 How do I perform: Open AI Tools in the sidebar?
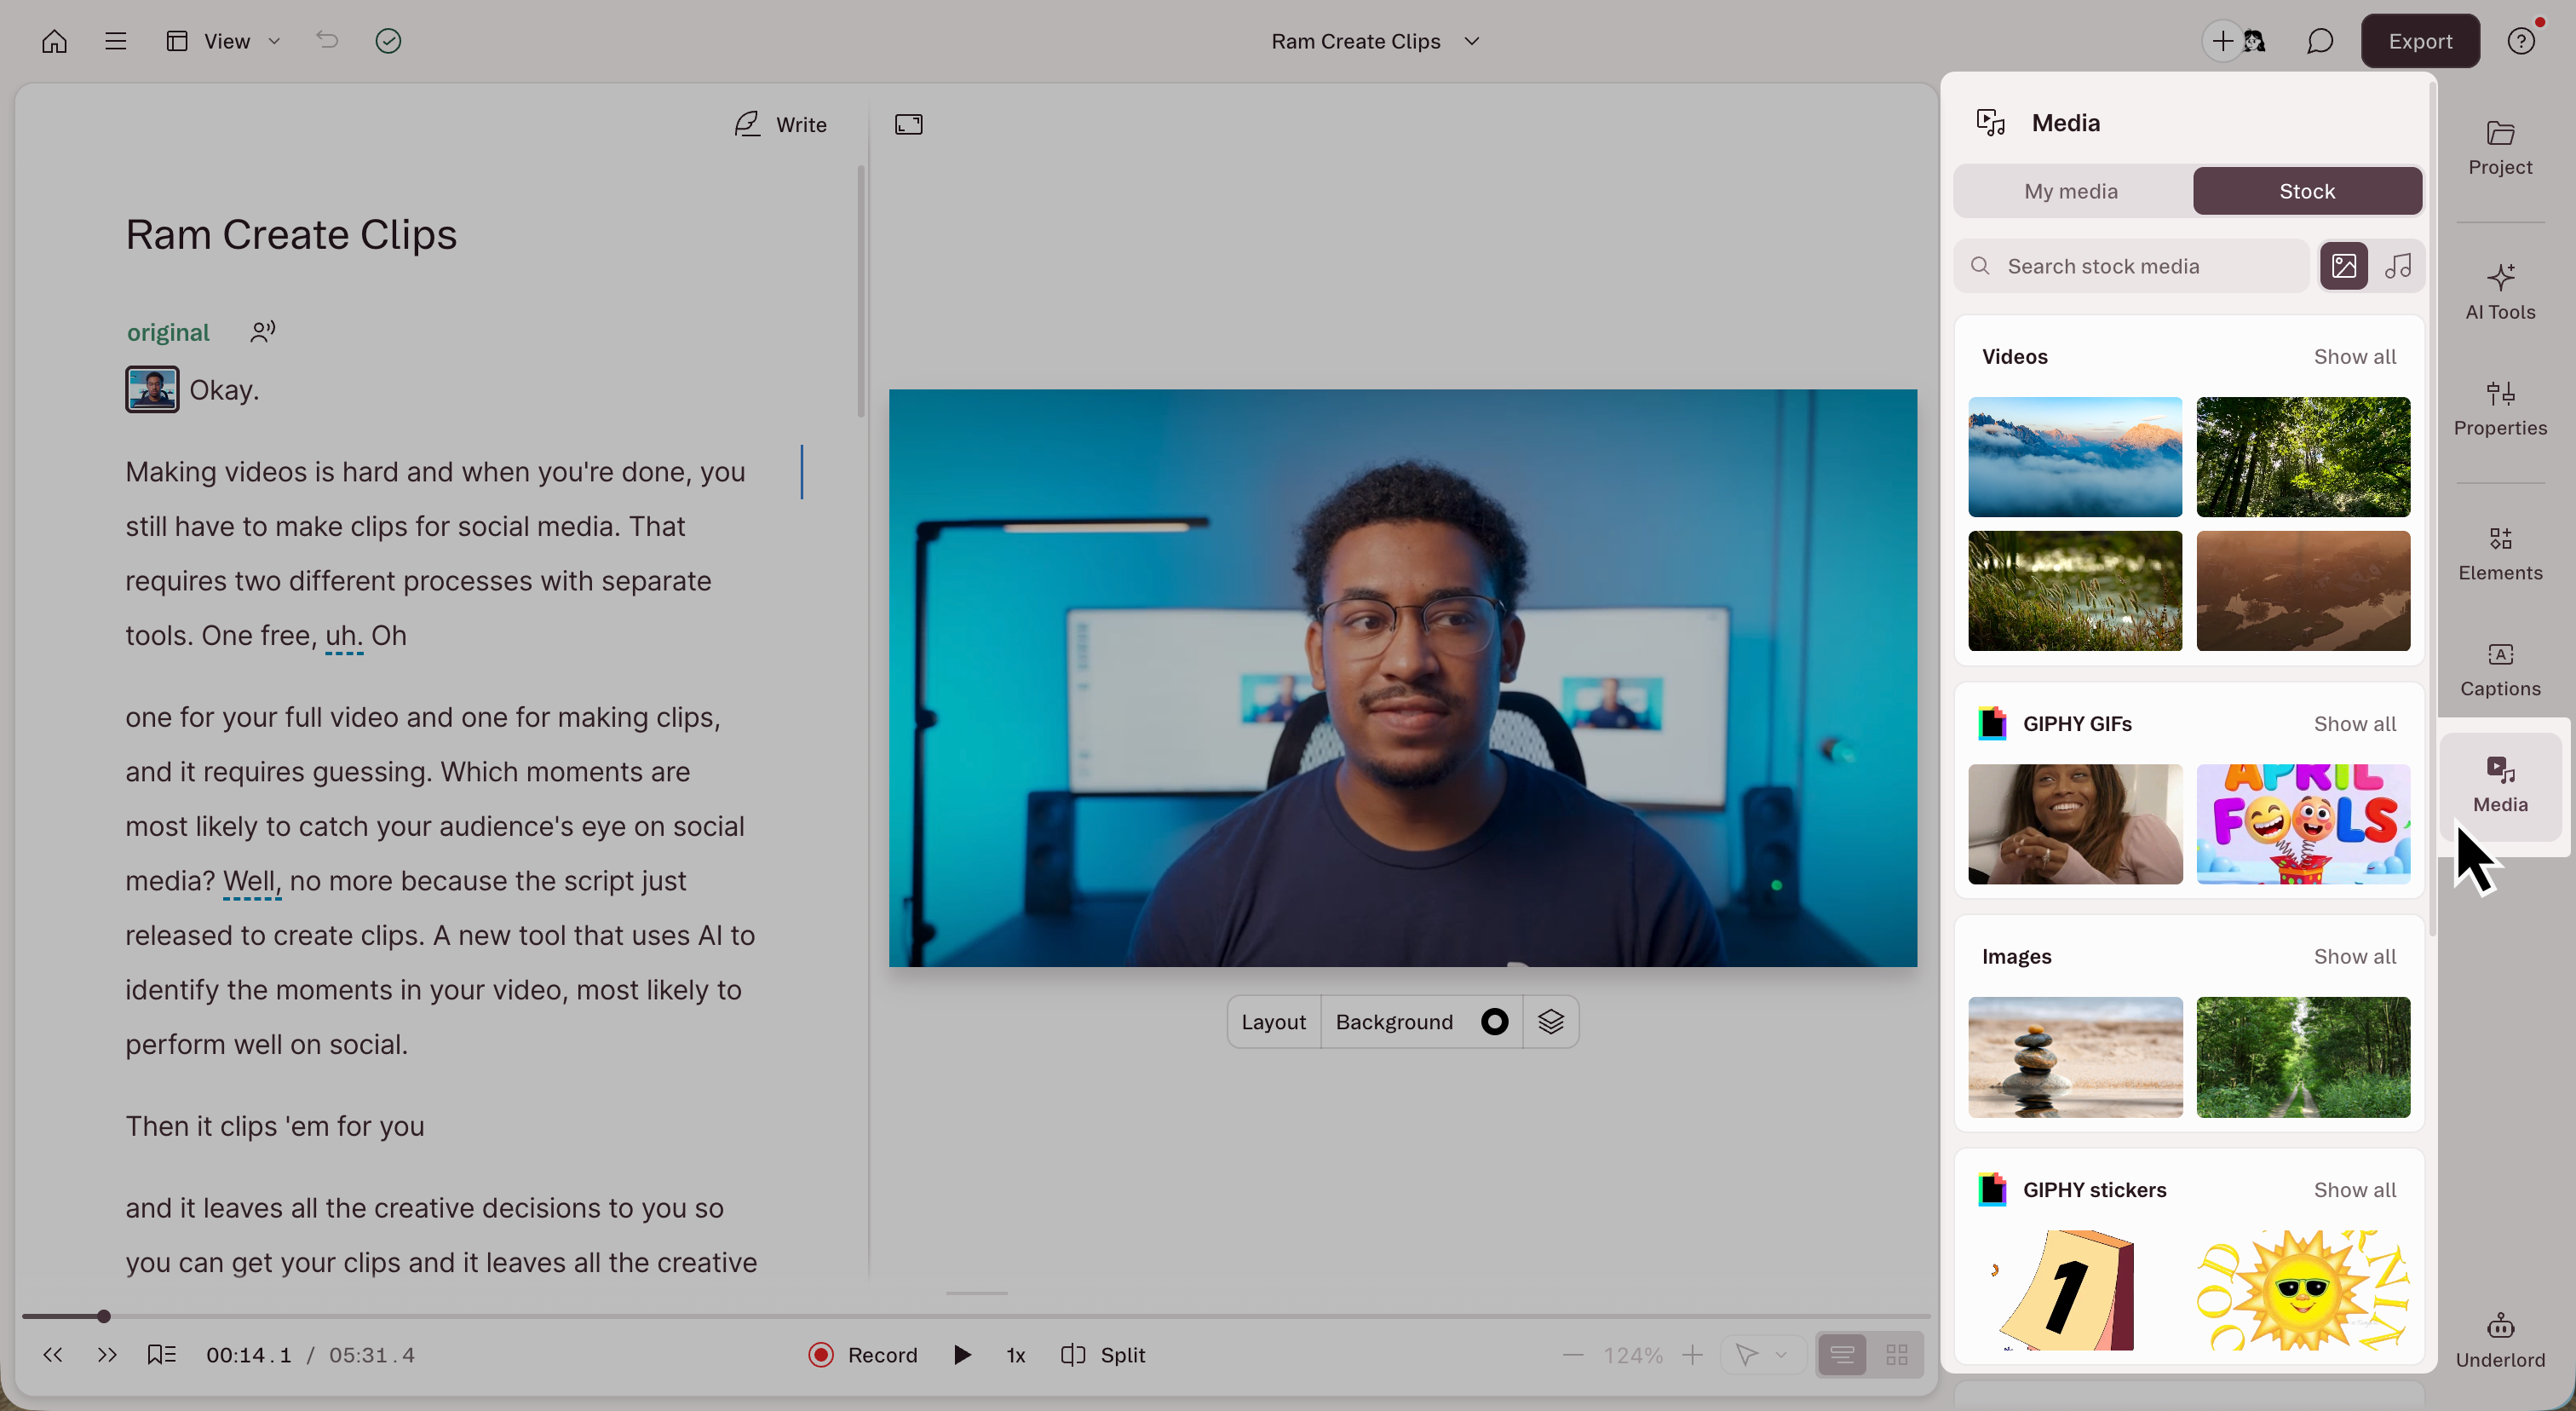(2499, 291)
